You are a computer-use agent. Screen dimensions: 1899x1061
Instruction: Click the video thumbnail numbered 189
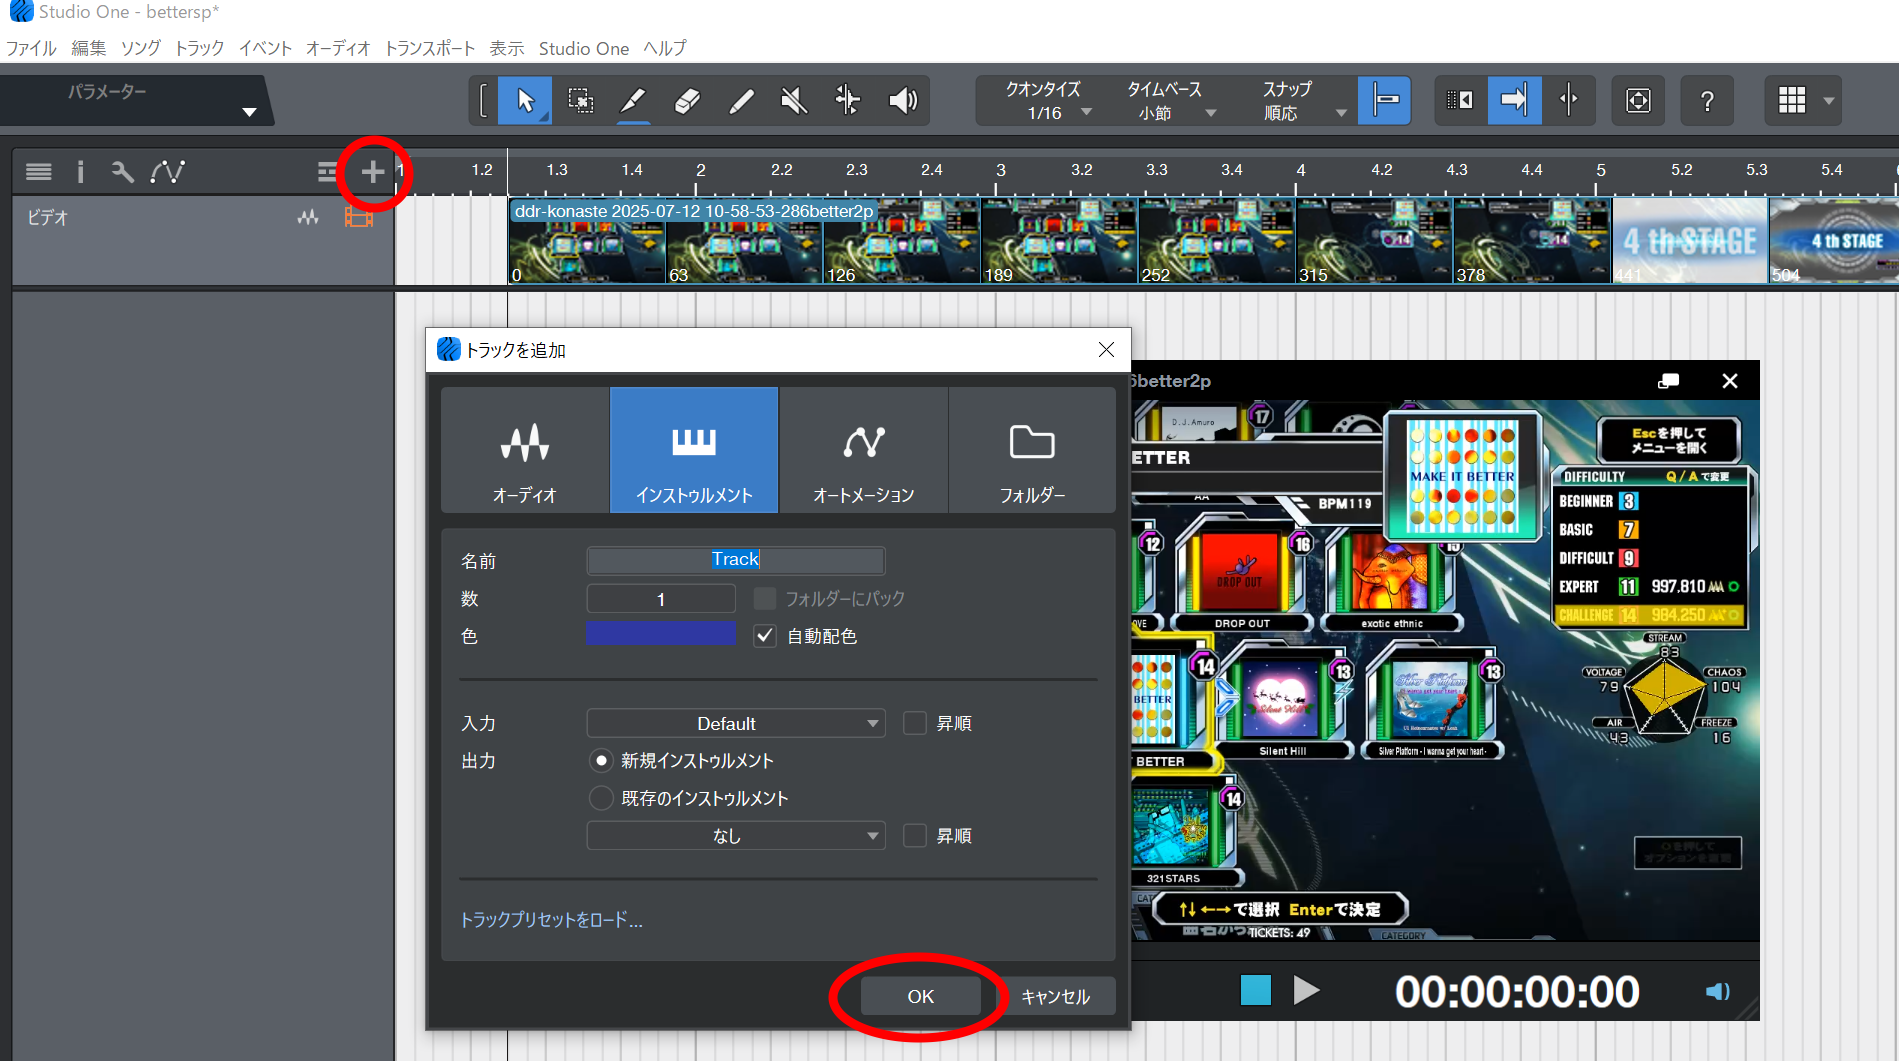pyautogui.click(x=1059, y=241)
